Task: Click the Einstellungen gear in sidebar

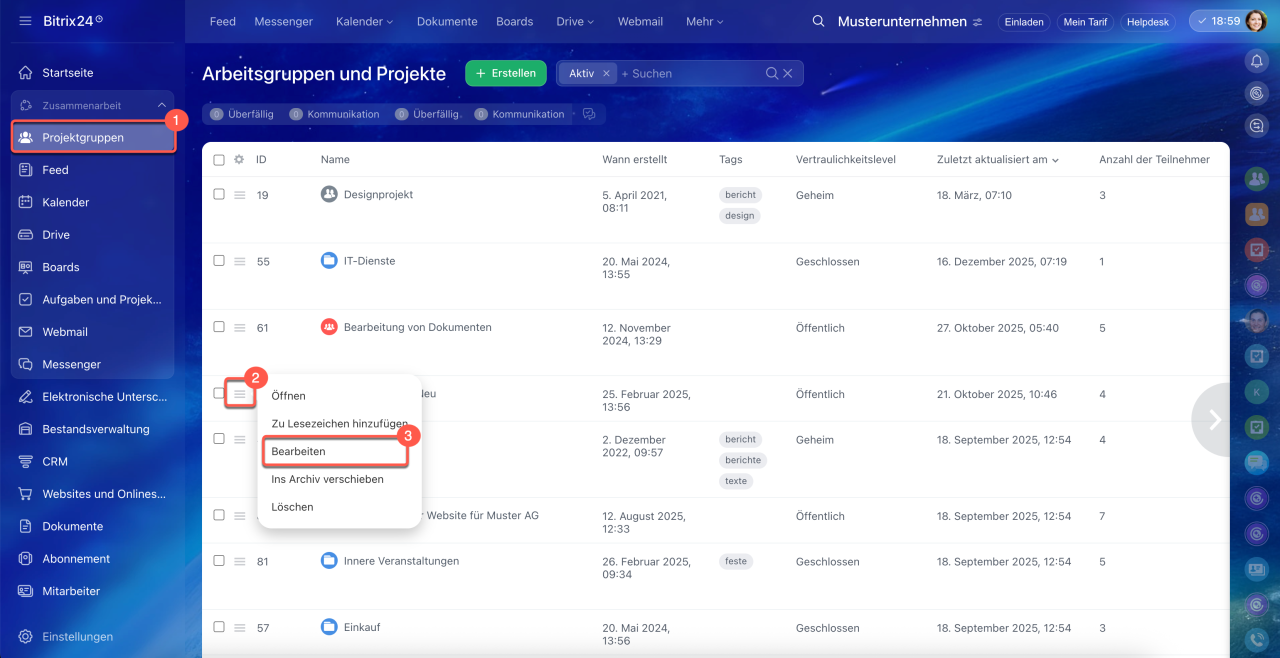Action: pos(26,637)
